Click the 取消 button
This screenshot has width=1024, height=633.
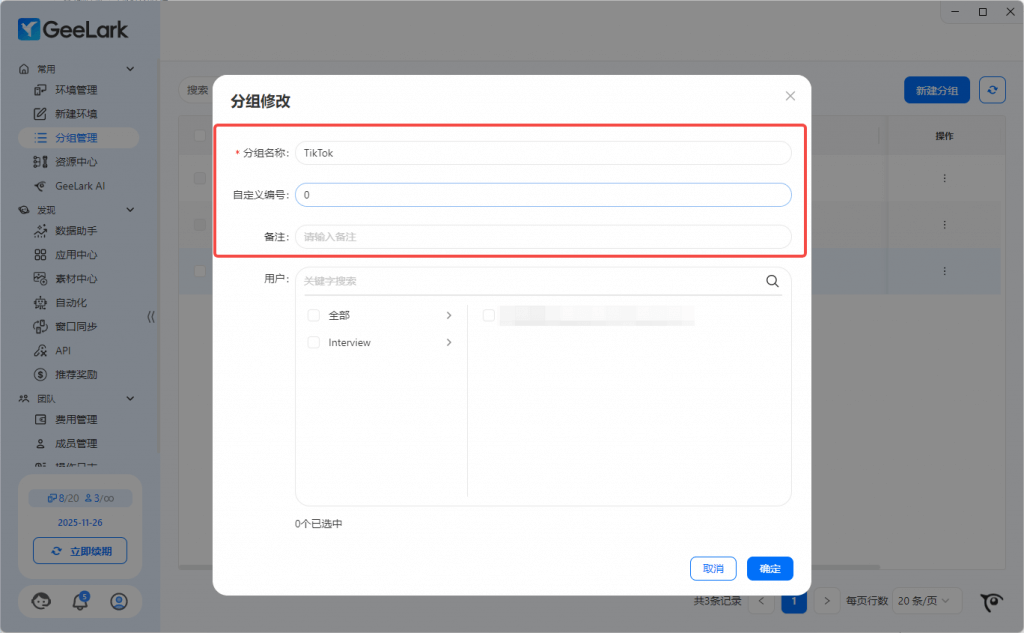click(x=713, y=568)
